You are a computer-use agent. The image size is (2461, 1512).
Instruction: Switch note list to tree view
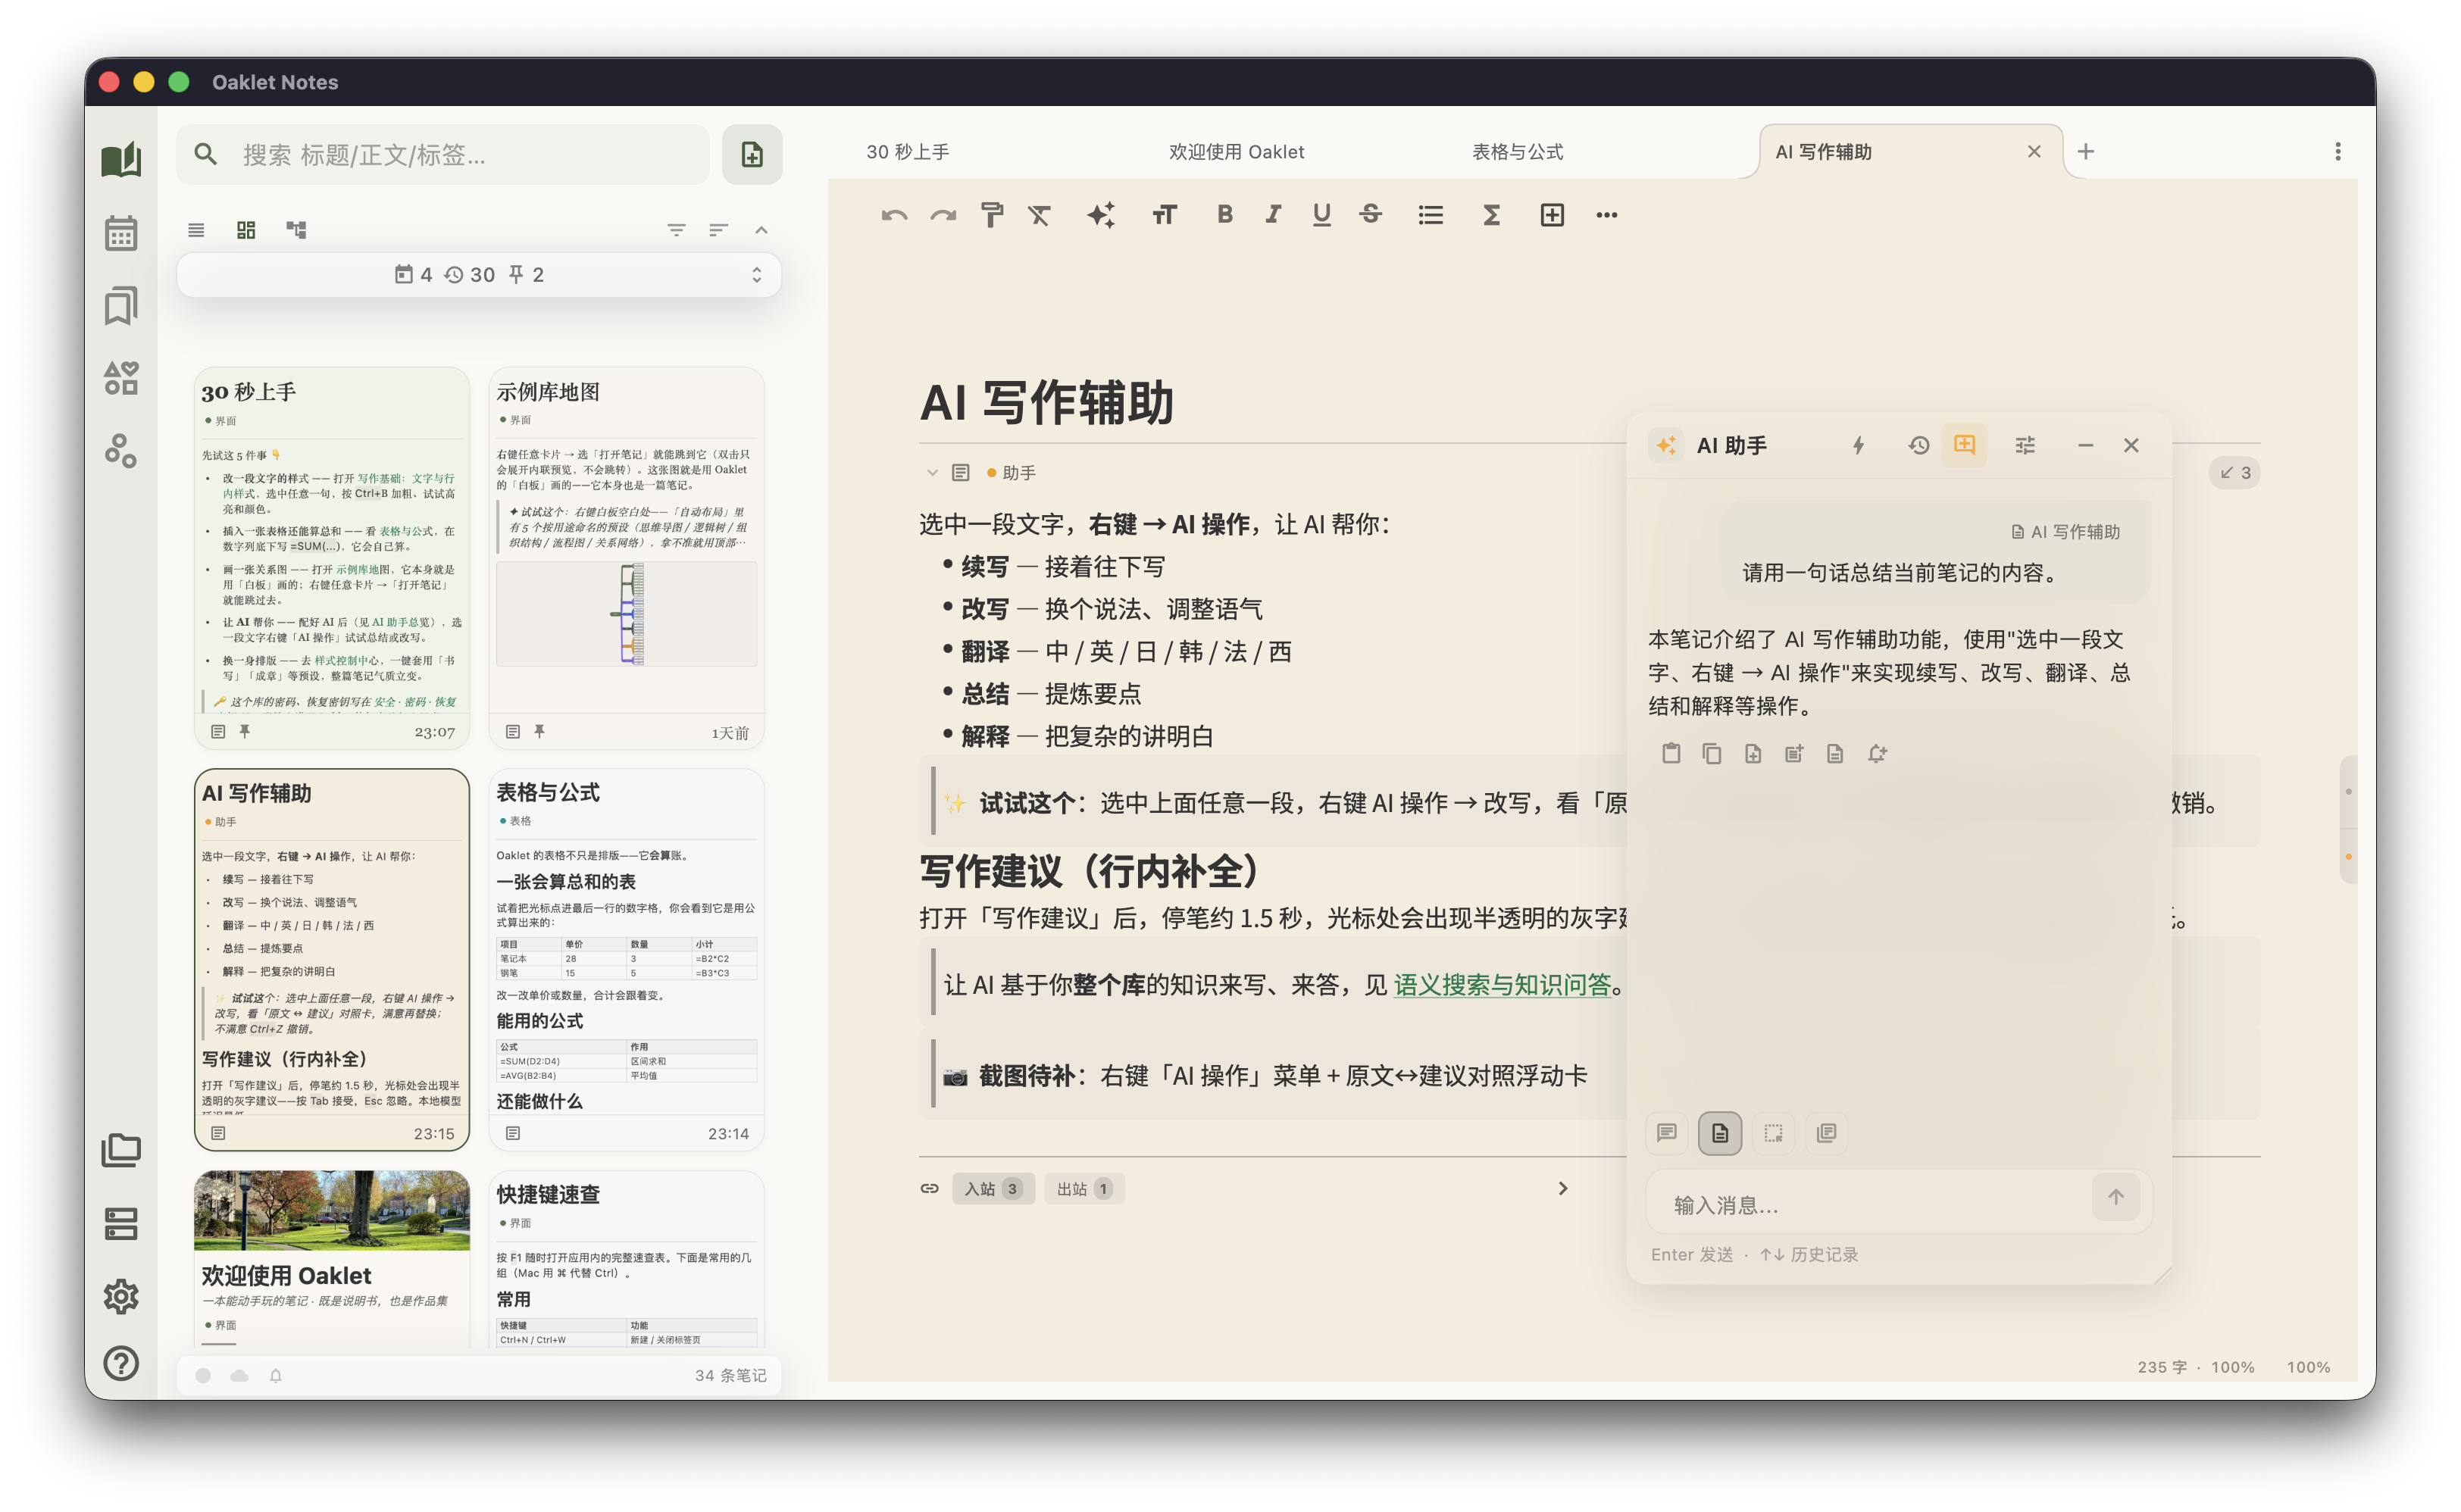pyautogui.click(x=296, y=230)
